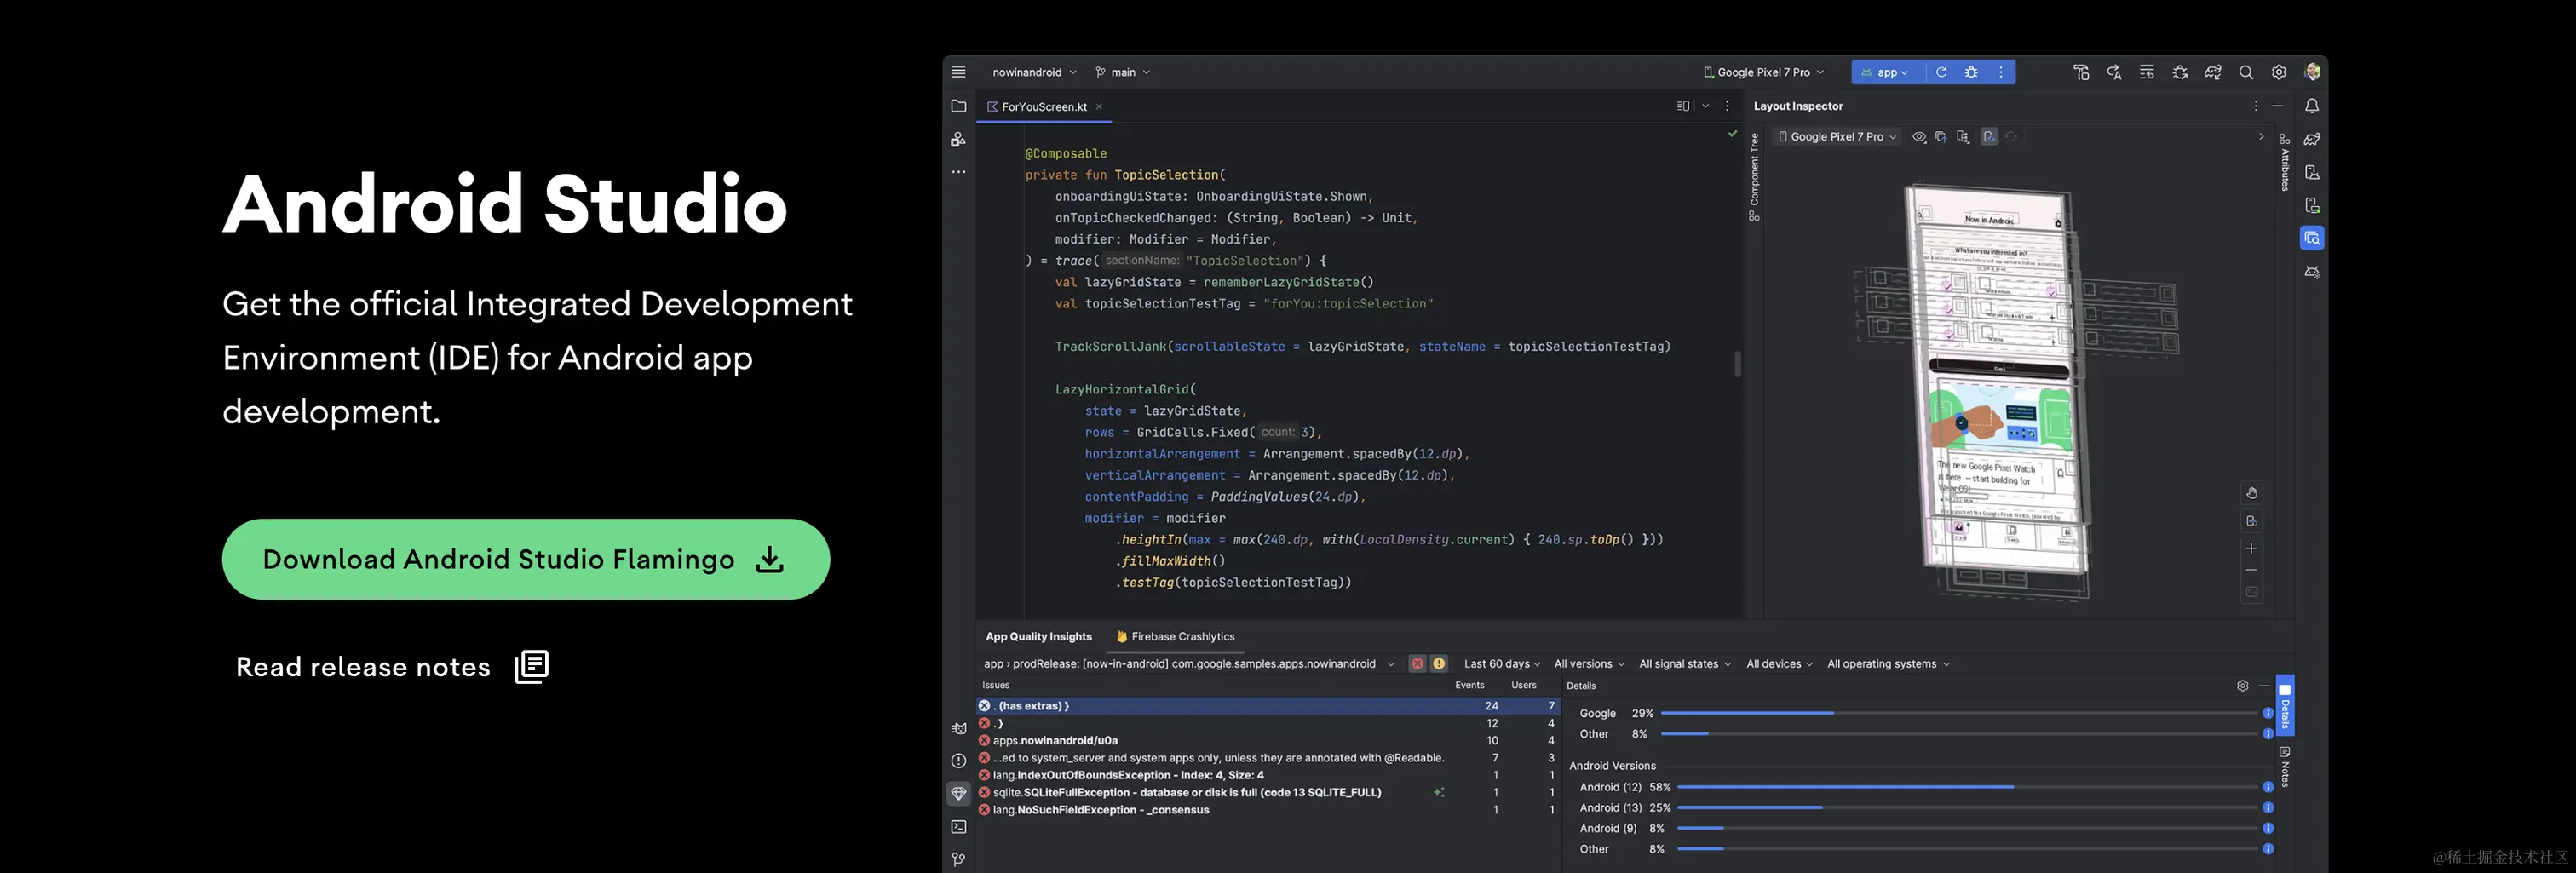The height and width of the screenshot is (873, 2576).
Task: Click the Rerun app refresh button
Action: [1941, 72]
